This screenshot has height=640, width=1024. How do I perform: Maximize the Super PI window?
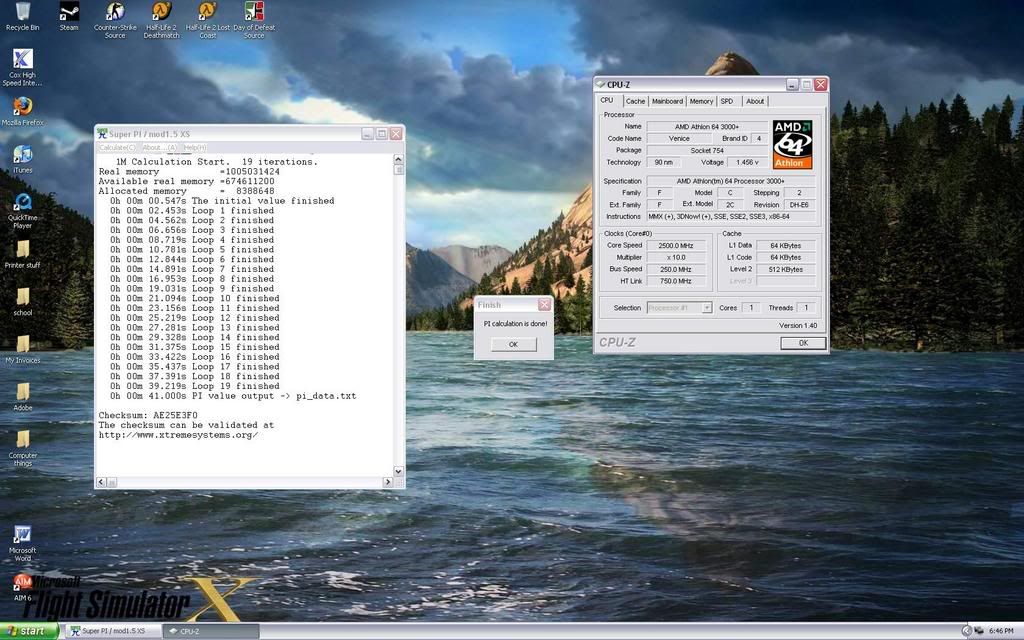[381, 134]
